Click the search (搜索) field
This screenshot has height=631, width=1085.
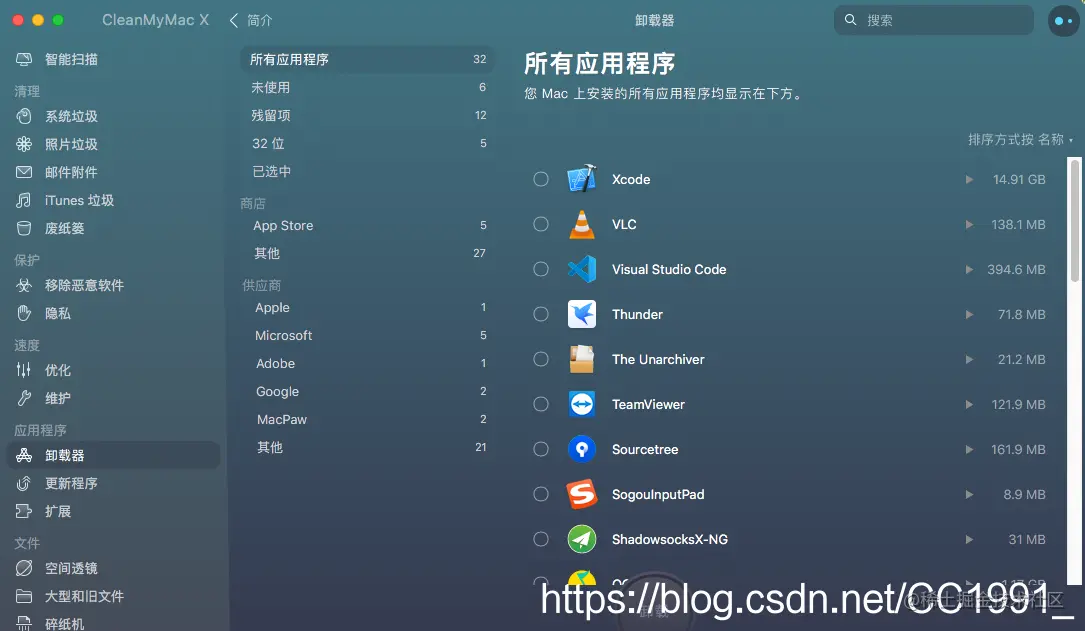point(933,20)
